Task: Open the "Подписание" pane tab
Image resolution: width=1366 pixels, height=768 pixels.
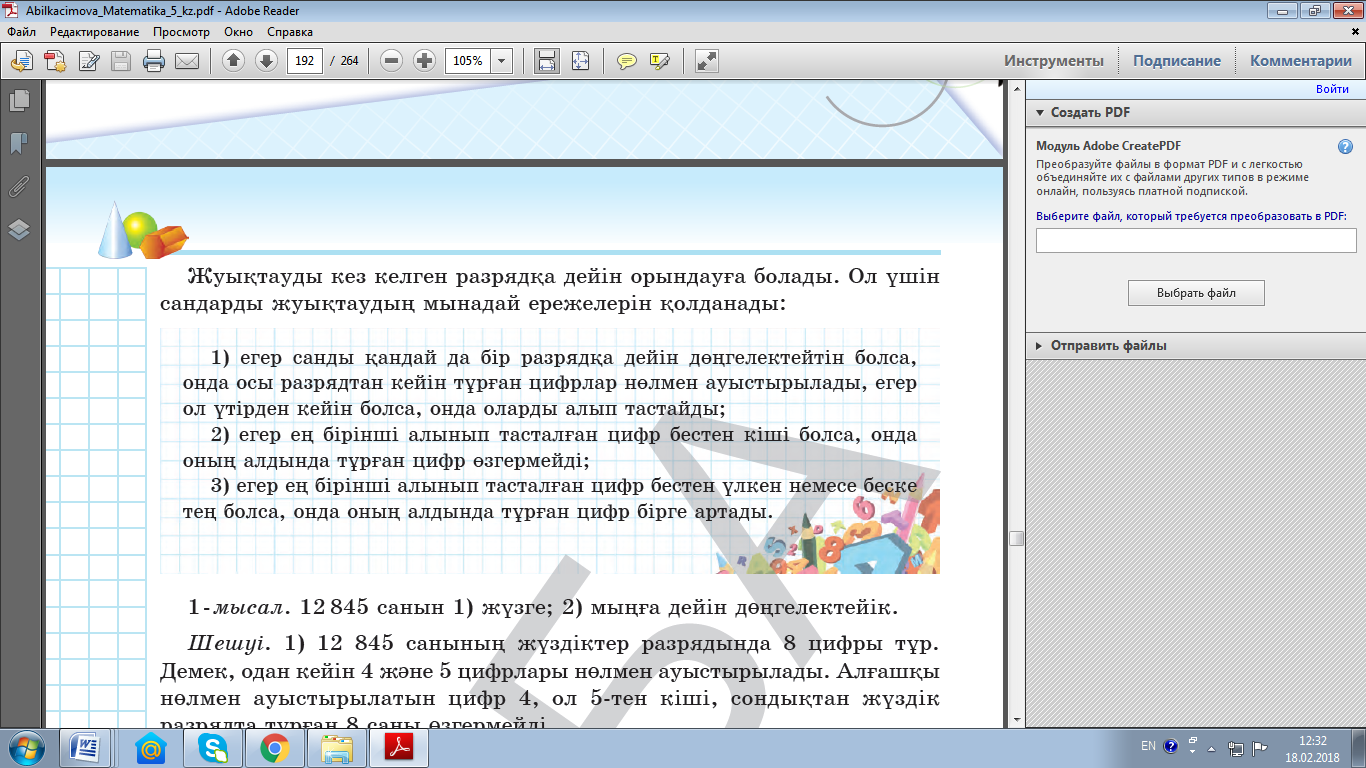Action: [x=1177, y=61]
